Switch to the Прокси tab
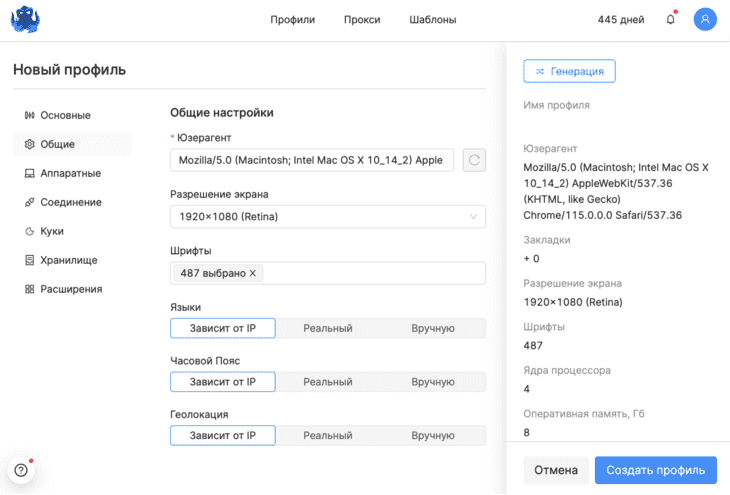Screen dimensions: 730x495 point(362,20)
